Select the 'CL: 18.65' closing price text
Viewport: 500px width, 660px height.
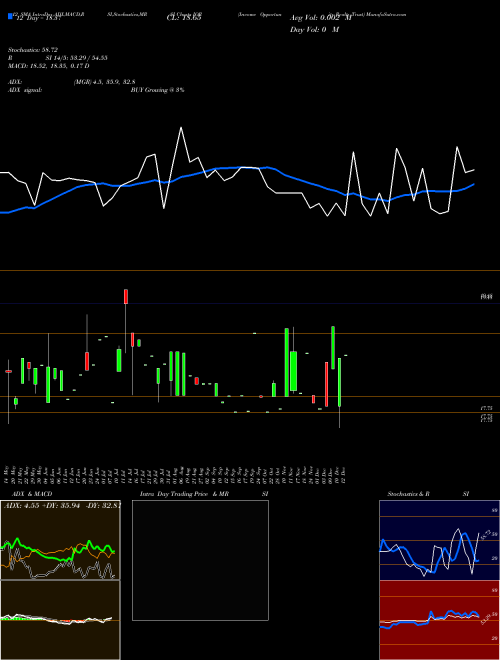coord(184,18)
